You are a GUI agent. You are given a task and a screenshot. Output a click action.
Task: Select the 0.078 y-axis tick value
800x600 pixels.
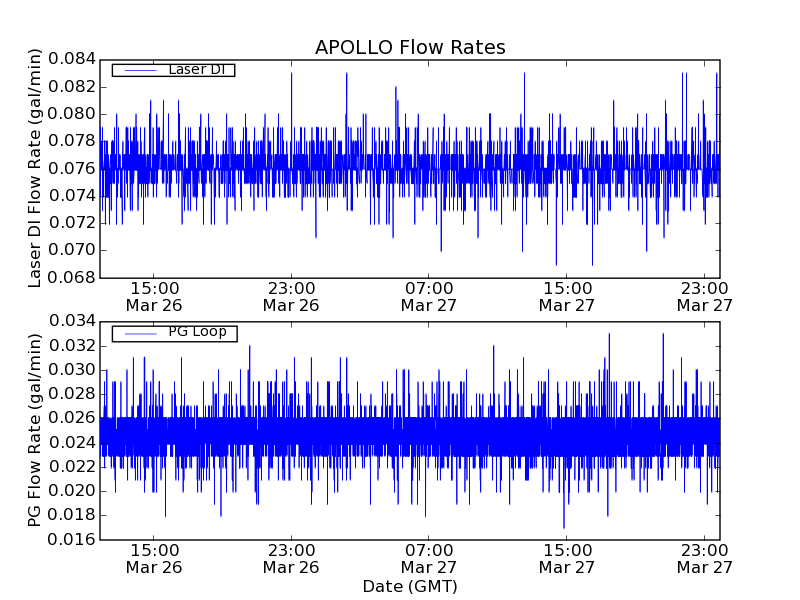(x=72, y=141)
